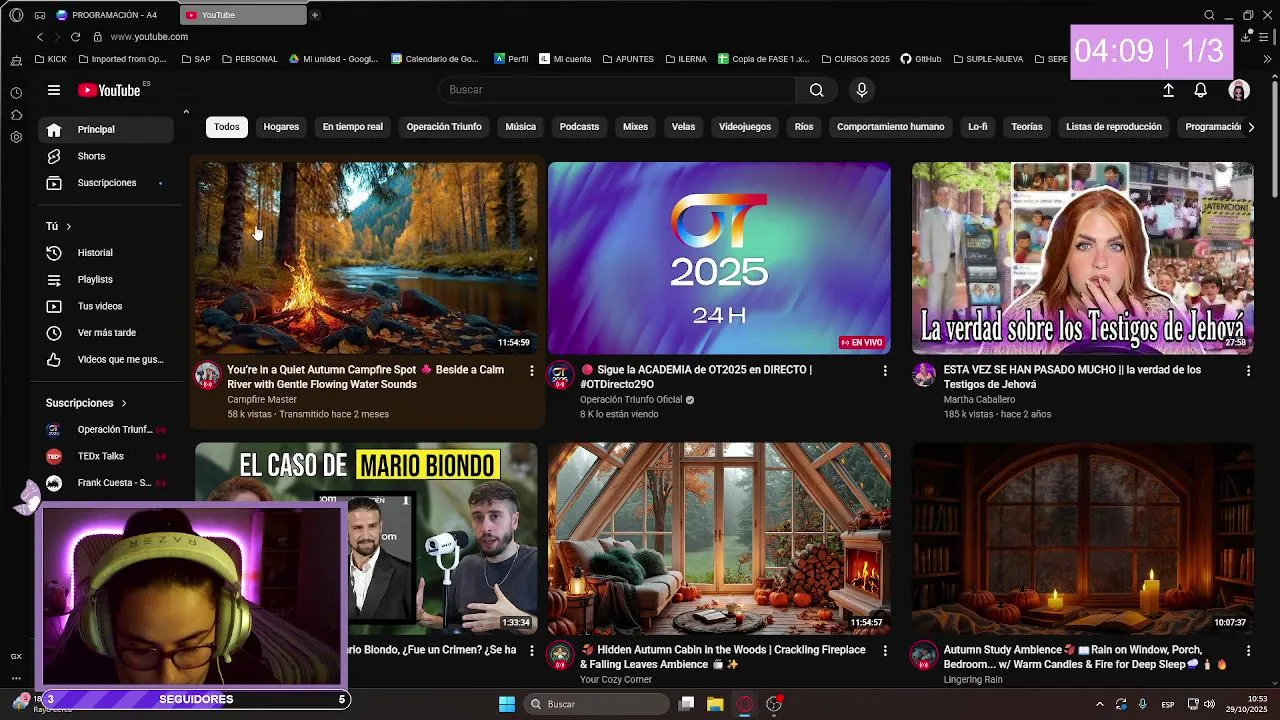The image size is (1280, 720).
Task: Open a new browser tab
Action: (314, 15)
